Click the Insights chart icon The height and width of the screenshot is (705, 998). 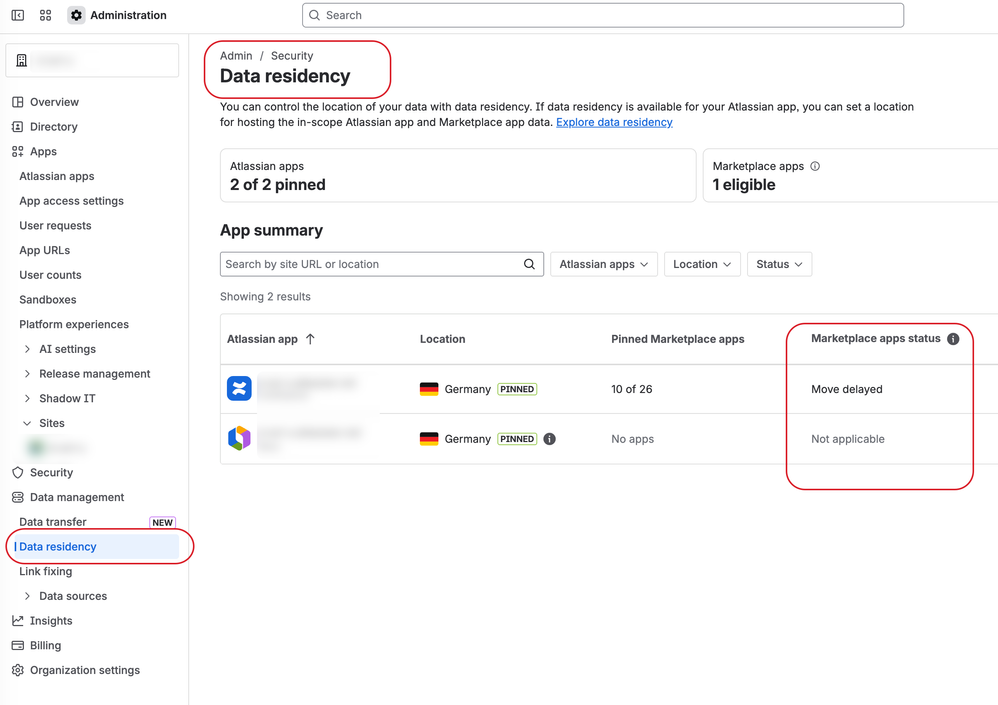(x=18, y=621)
